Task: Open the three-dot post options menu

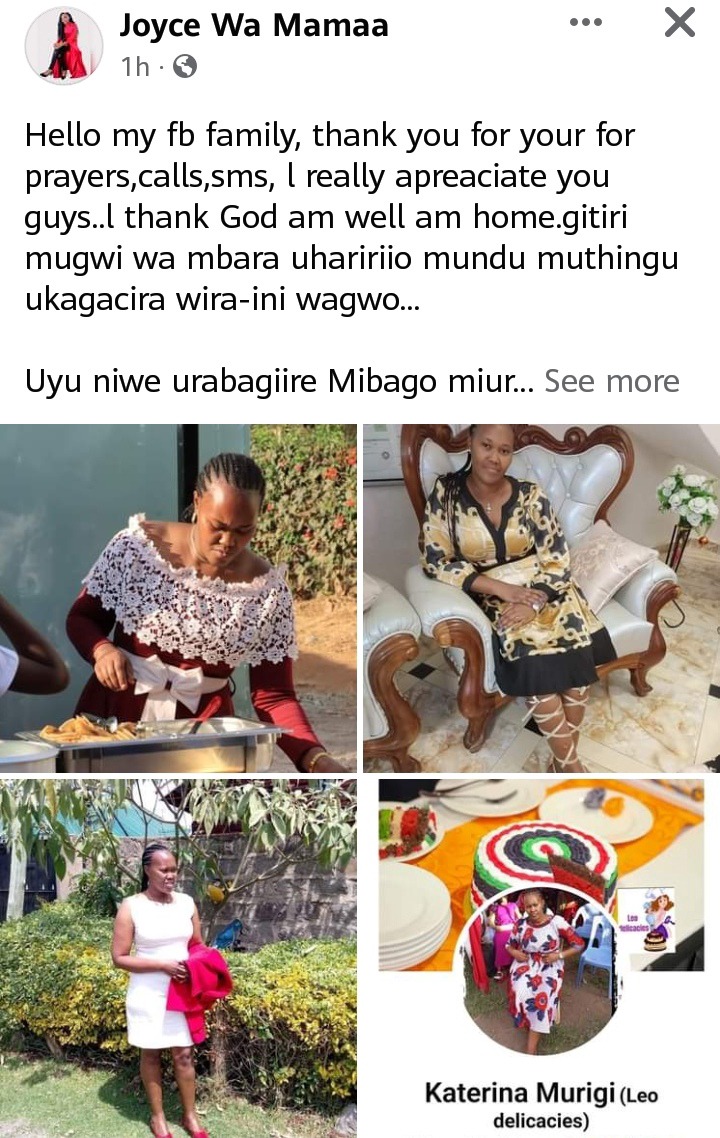Action: [585, 22]
